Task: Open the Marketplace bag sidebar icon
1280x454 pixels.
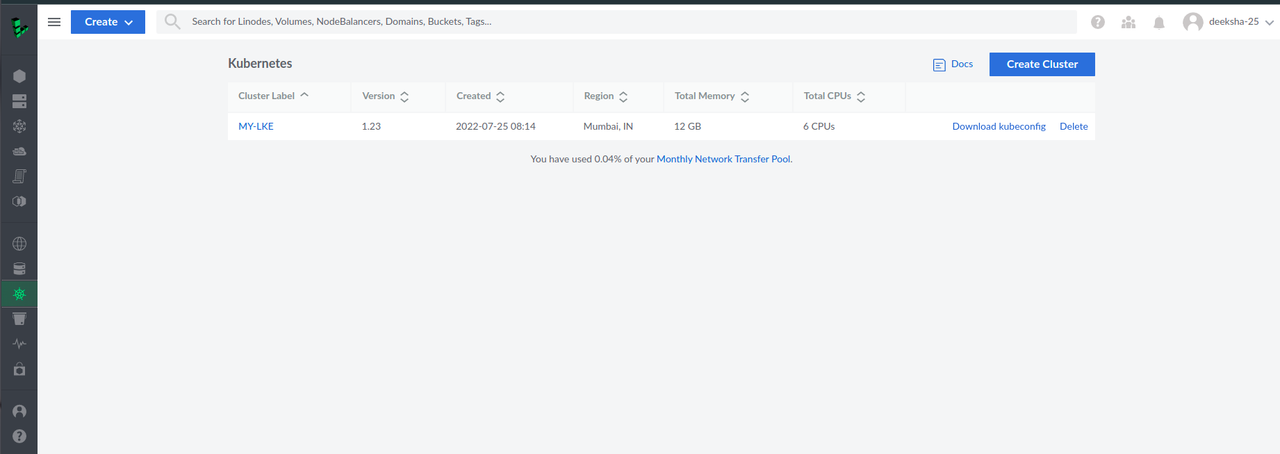Action: [19, 369]
